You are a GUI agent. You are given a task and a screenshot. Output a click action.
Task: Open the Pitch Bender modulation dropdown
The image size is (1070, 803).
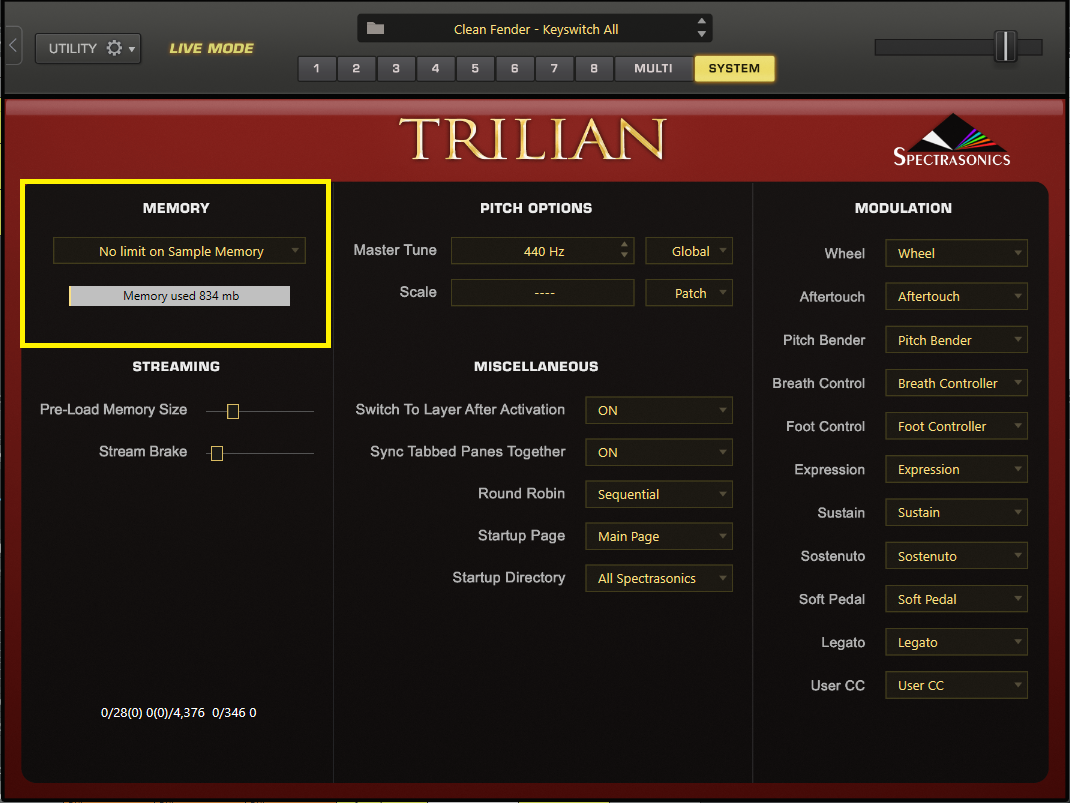(x=955, y=340)
